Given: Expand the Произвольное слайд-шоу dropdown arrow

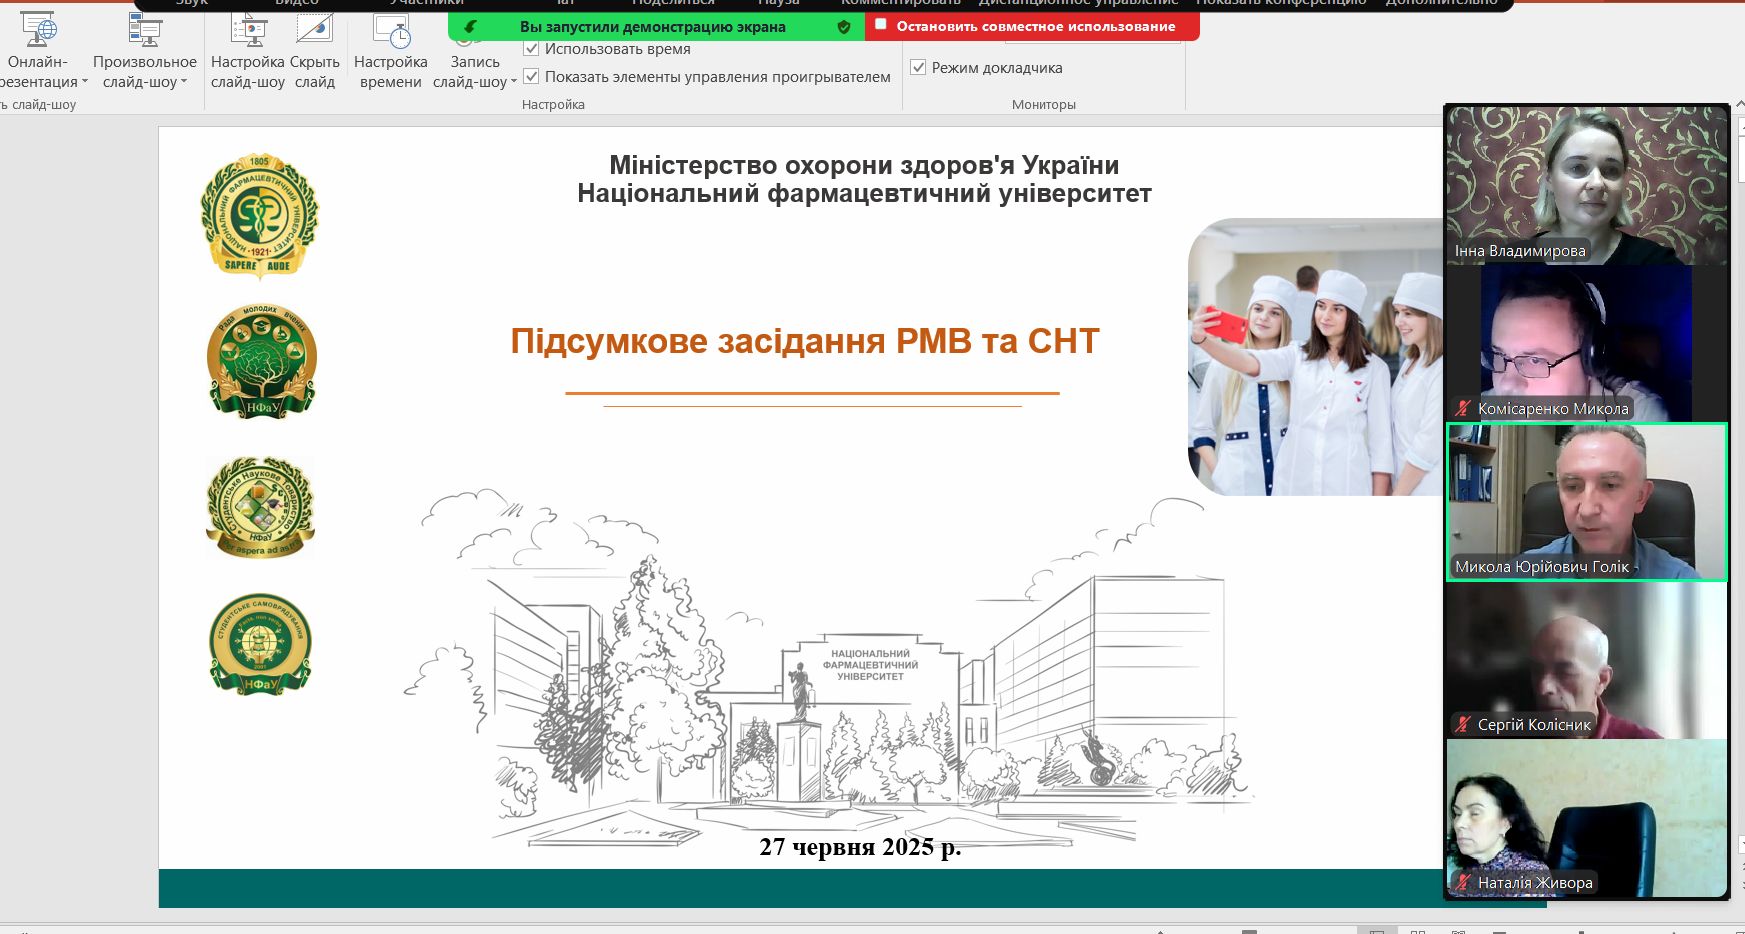Looking at the screenshot, I should point(184,82).
